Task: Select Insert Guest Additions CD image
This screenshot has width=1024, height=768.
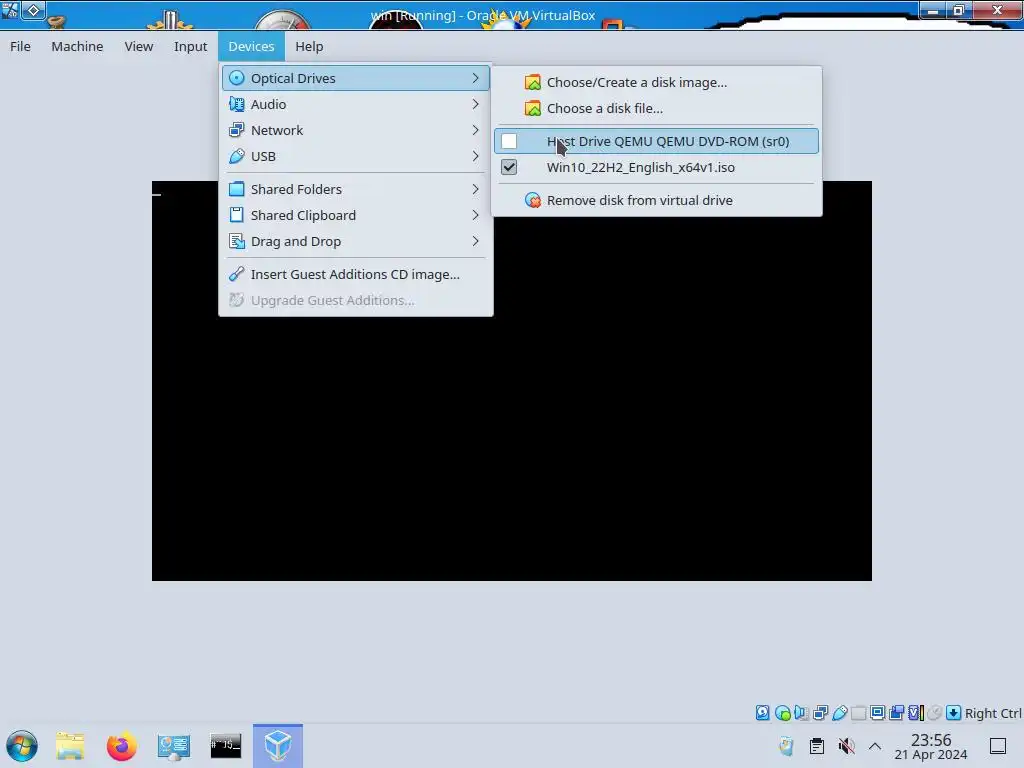Action: point(355,274)
